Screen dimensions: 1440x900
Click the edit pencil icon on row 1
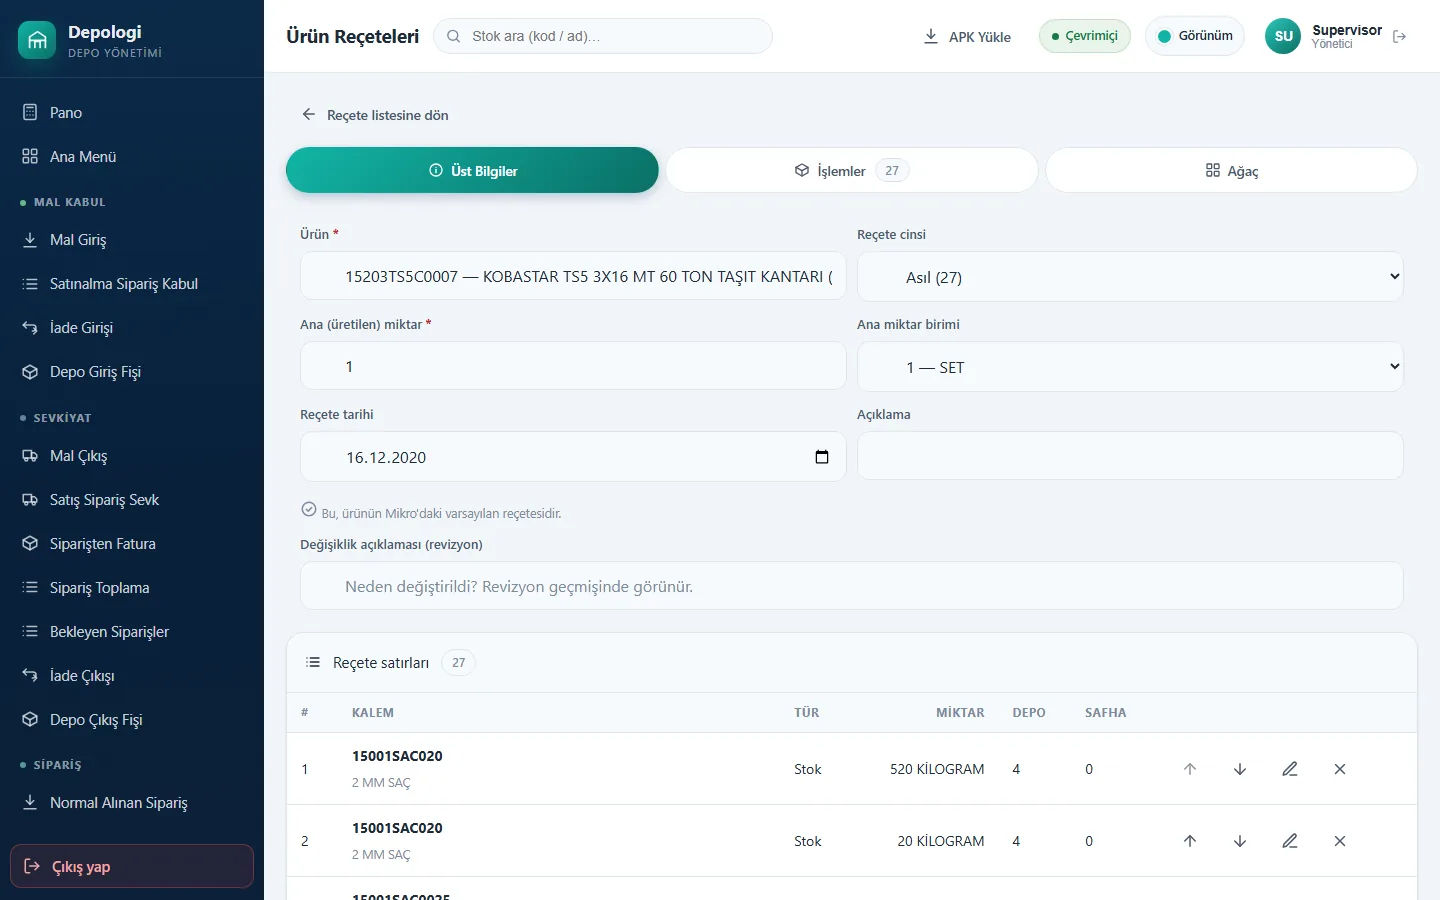[x=1290, y=769]
